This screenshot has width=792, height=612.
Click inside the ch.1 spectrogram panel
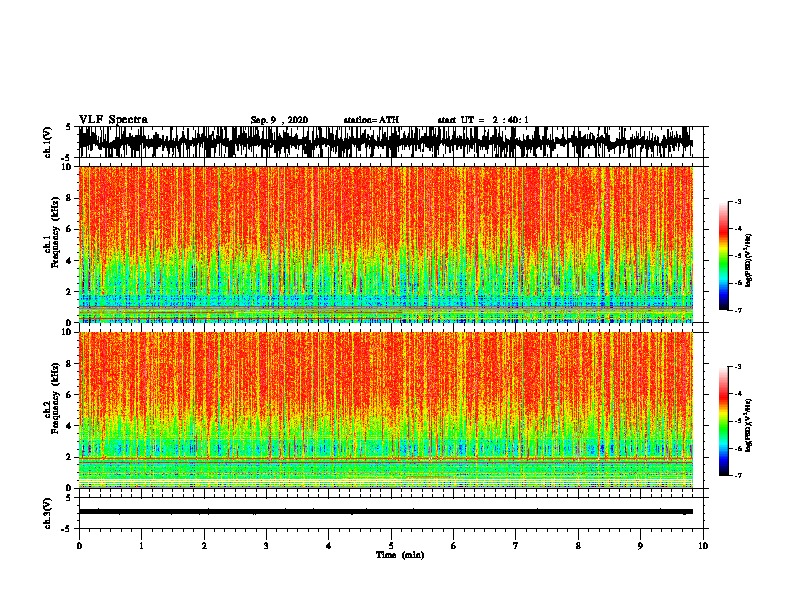[x=386, y=244]
